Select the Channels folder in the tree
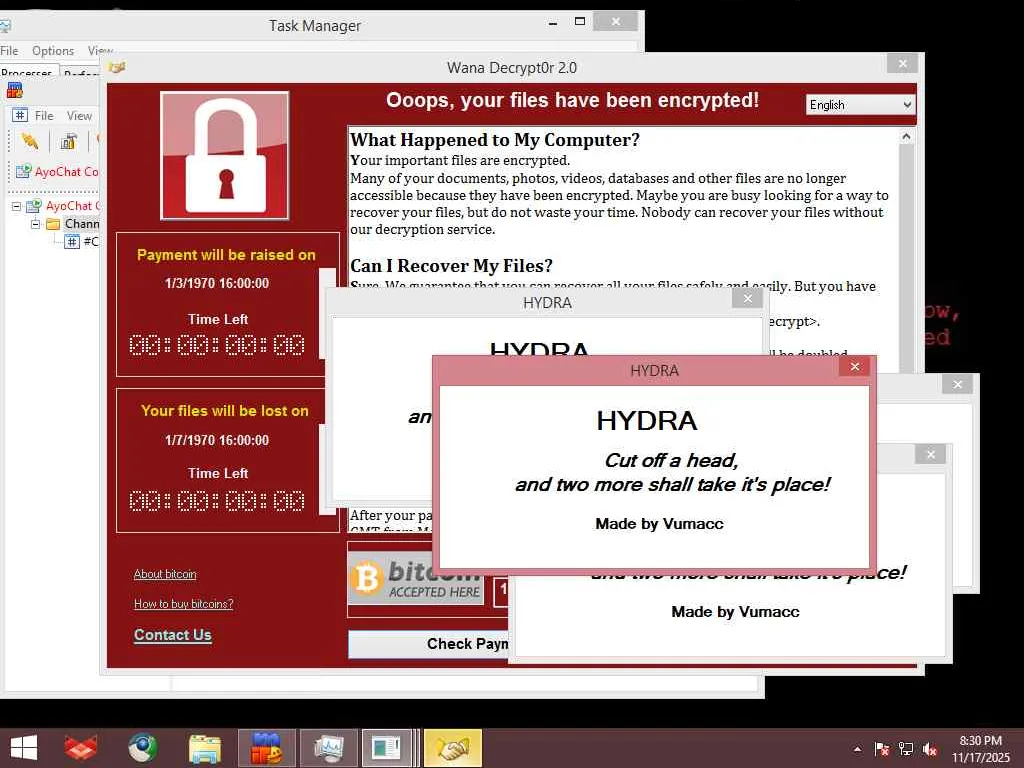 (82, 224)
